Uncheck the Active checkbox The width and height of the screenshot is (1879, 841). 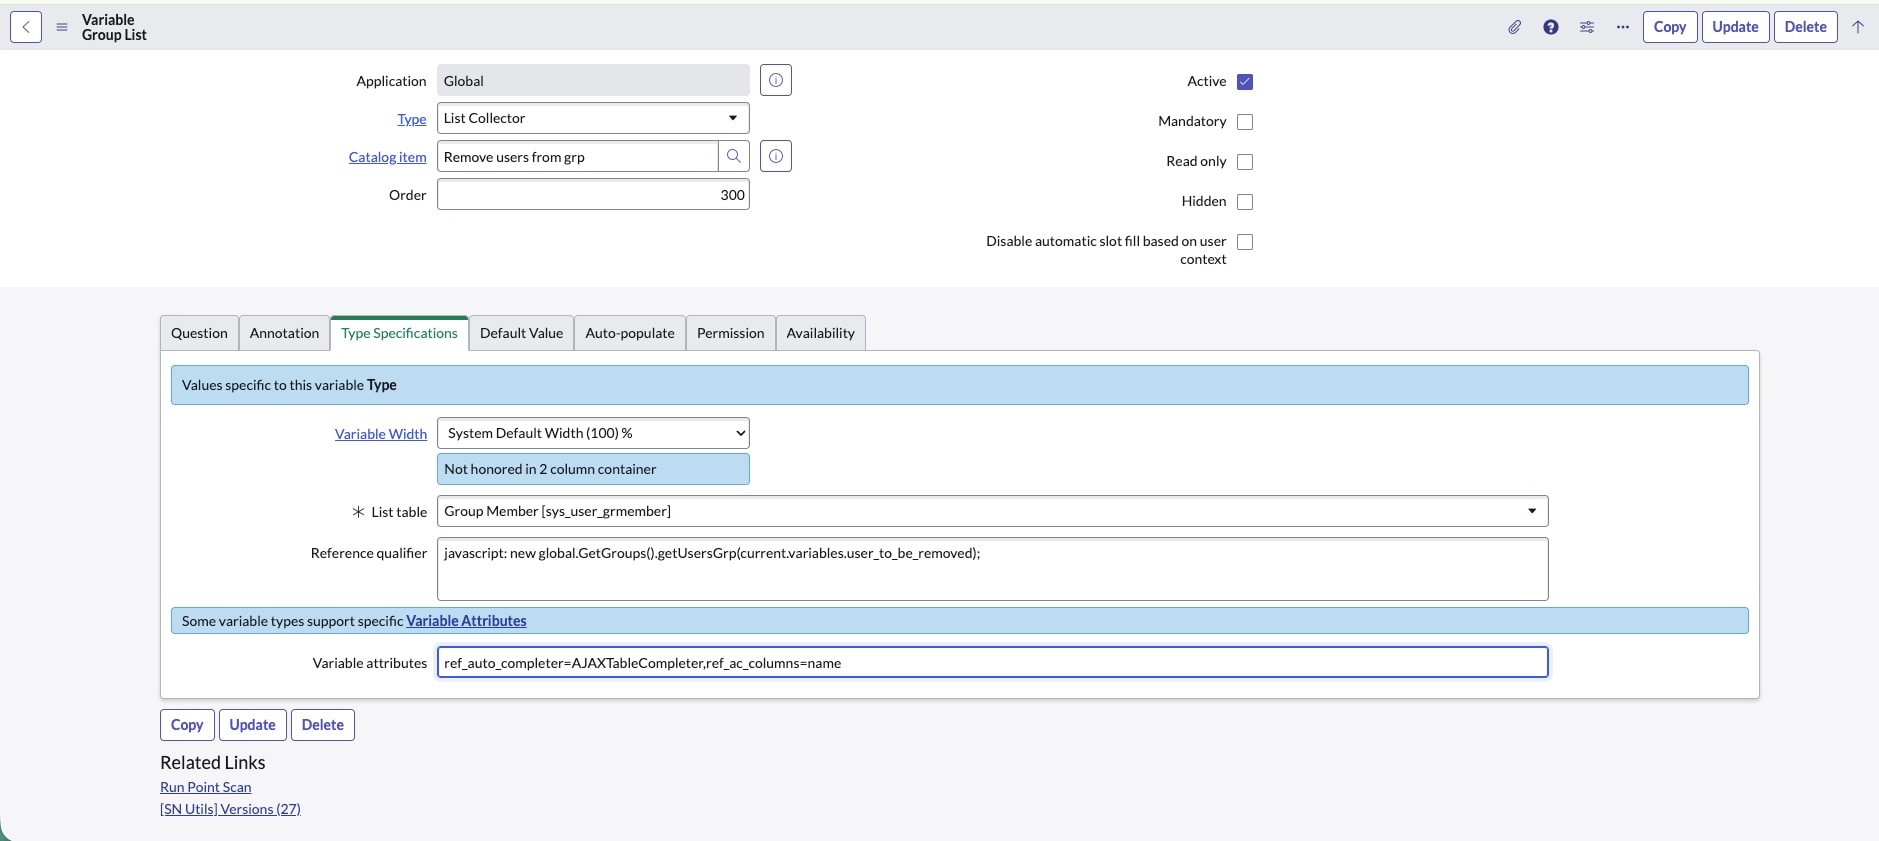1244,82
